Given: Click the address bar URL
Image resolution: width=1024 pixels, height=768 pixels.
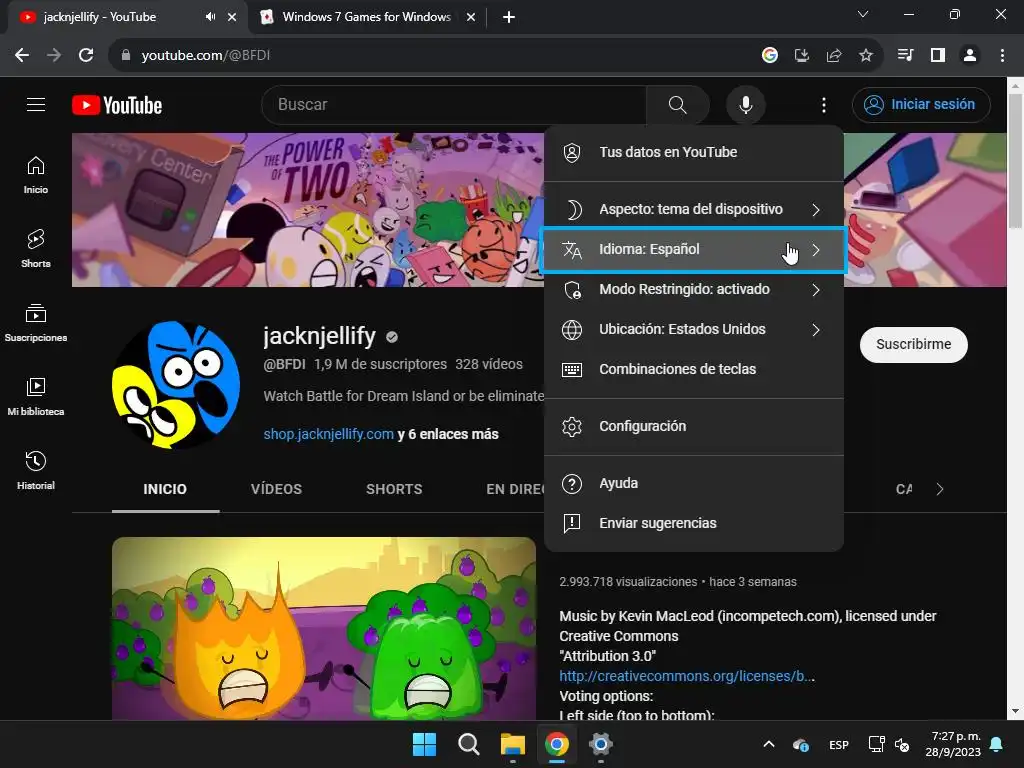Looking at the screenshot, I should pyautogui.click(x=206, y=56).
